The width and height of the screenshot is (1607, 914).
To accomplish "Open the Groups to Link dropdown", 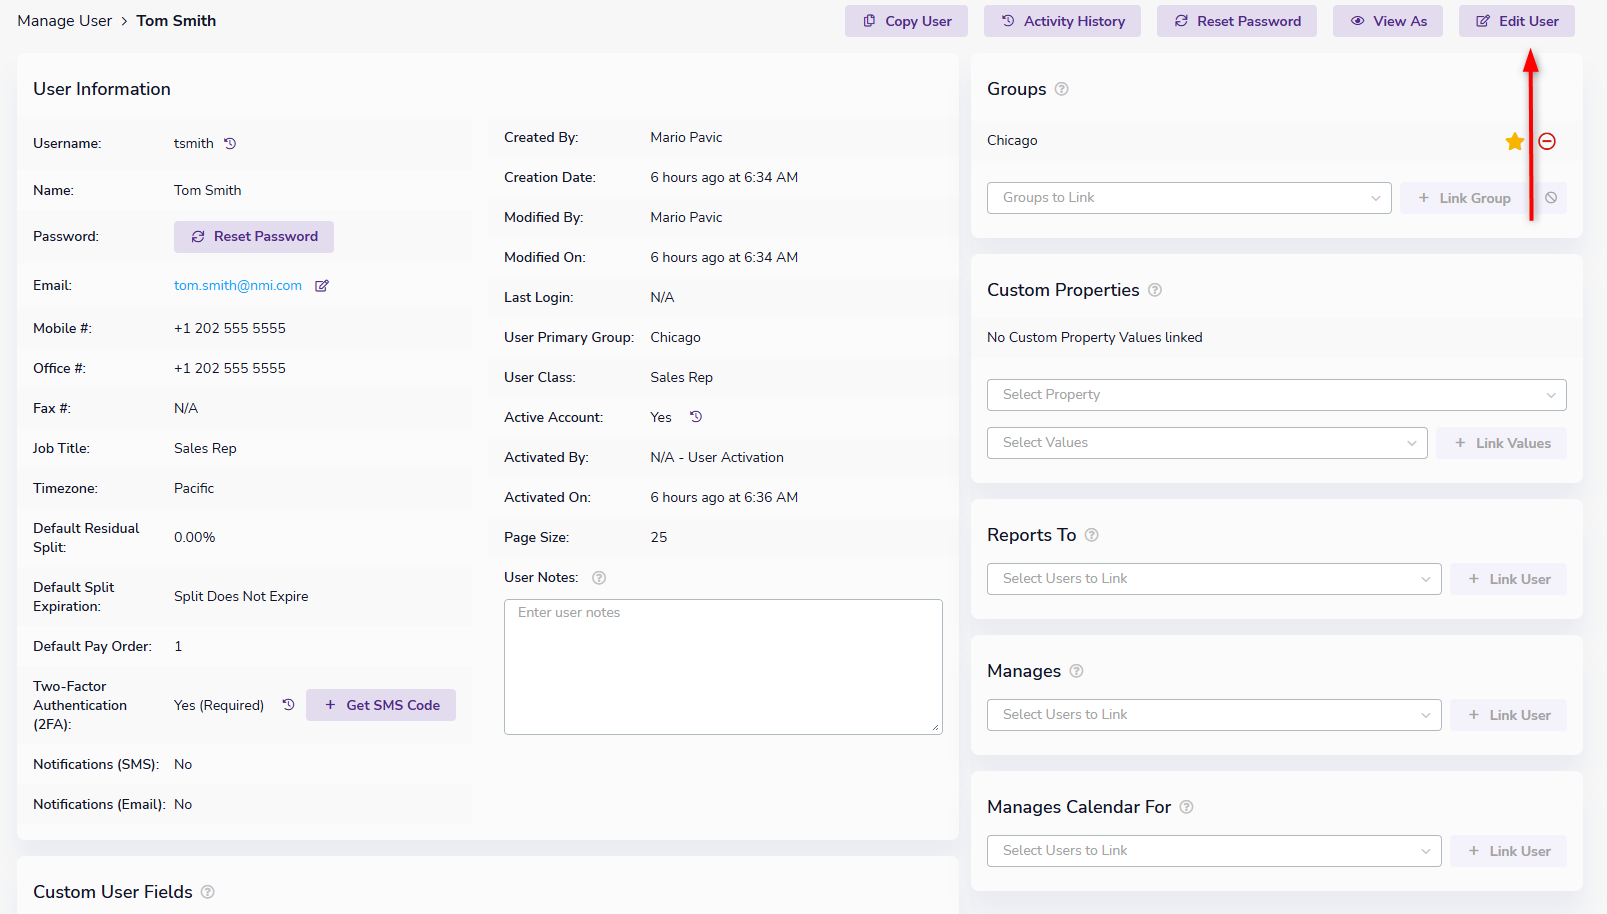I will pyautogui.click(x=1189, y=198).
